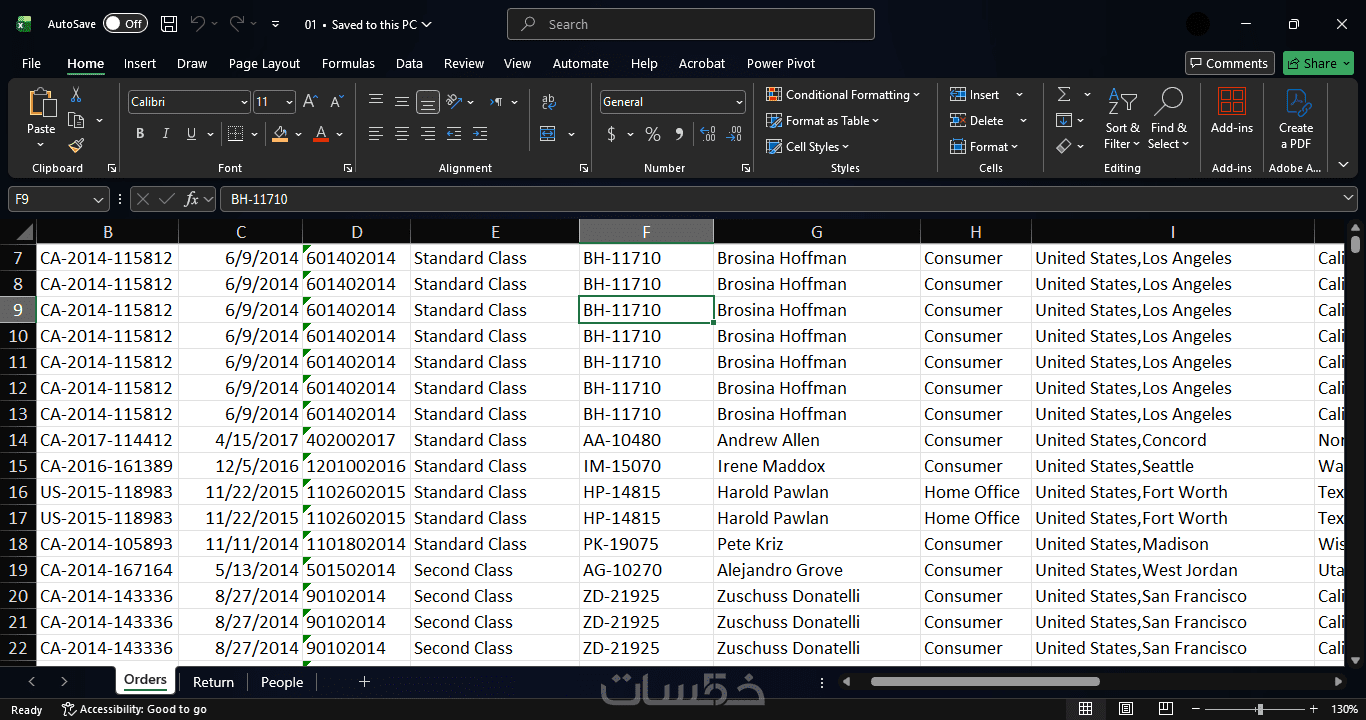Toggle Bold formatting
Screen dimensions: 1366x720
140,134
